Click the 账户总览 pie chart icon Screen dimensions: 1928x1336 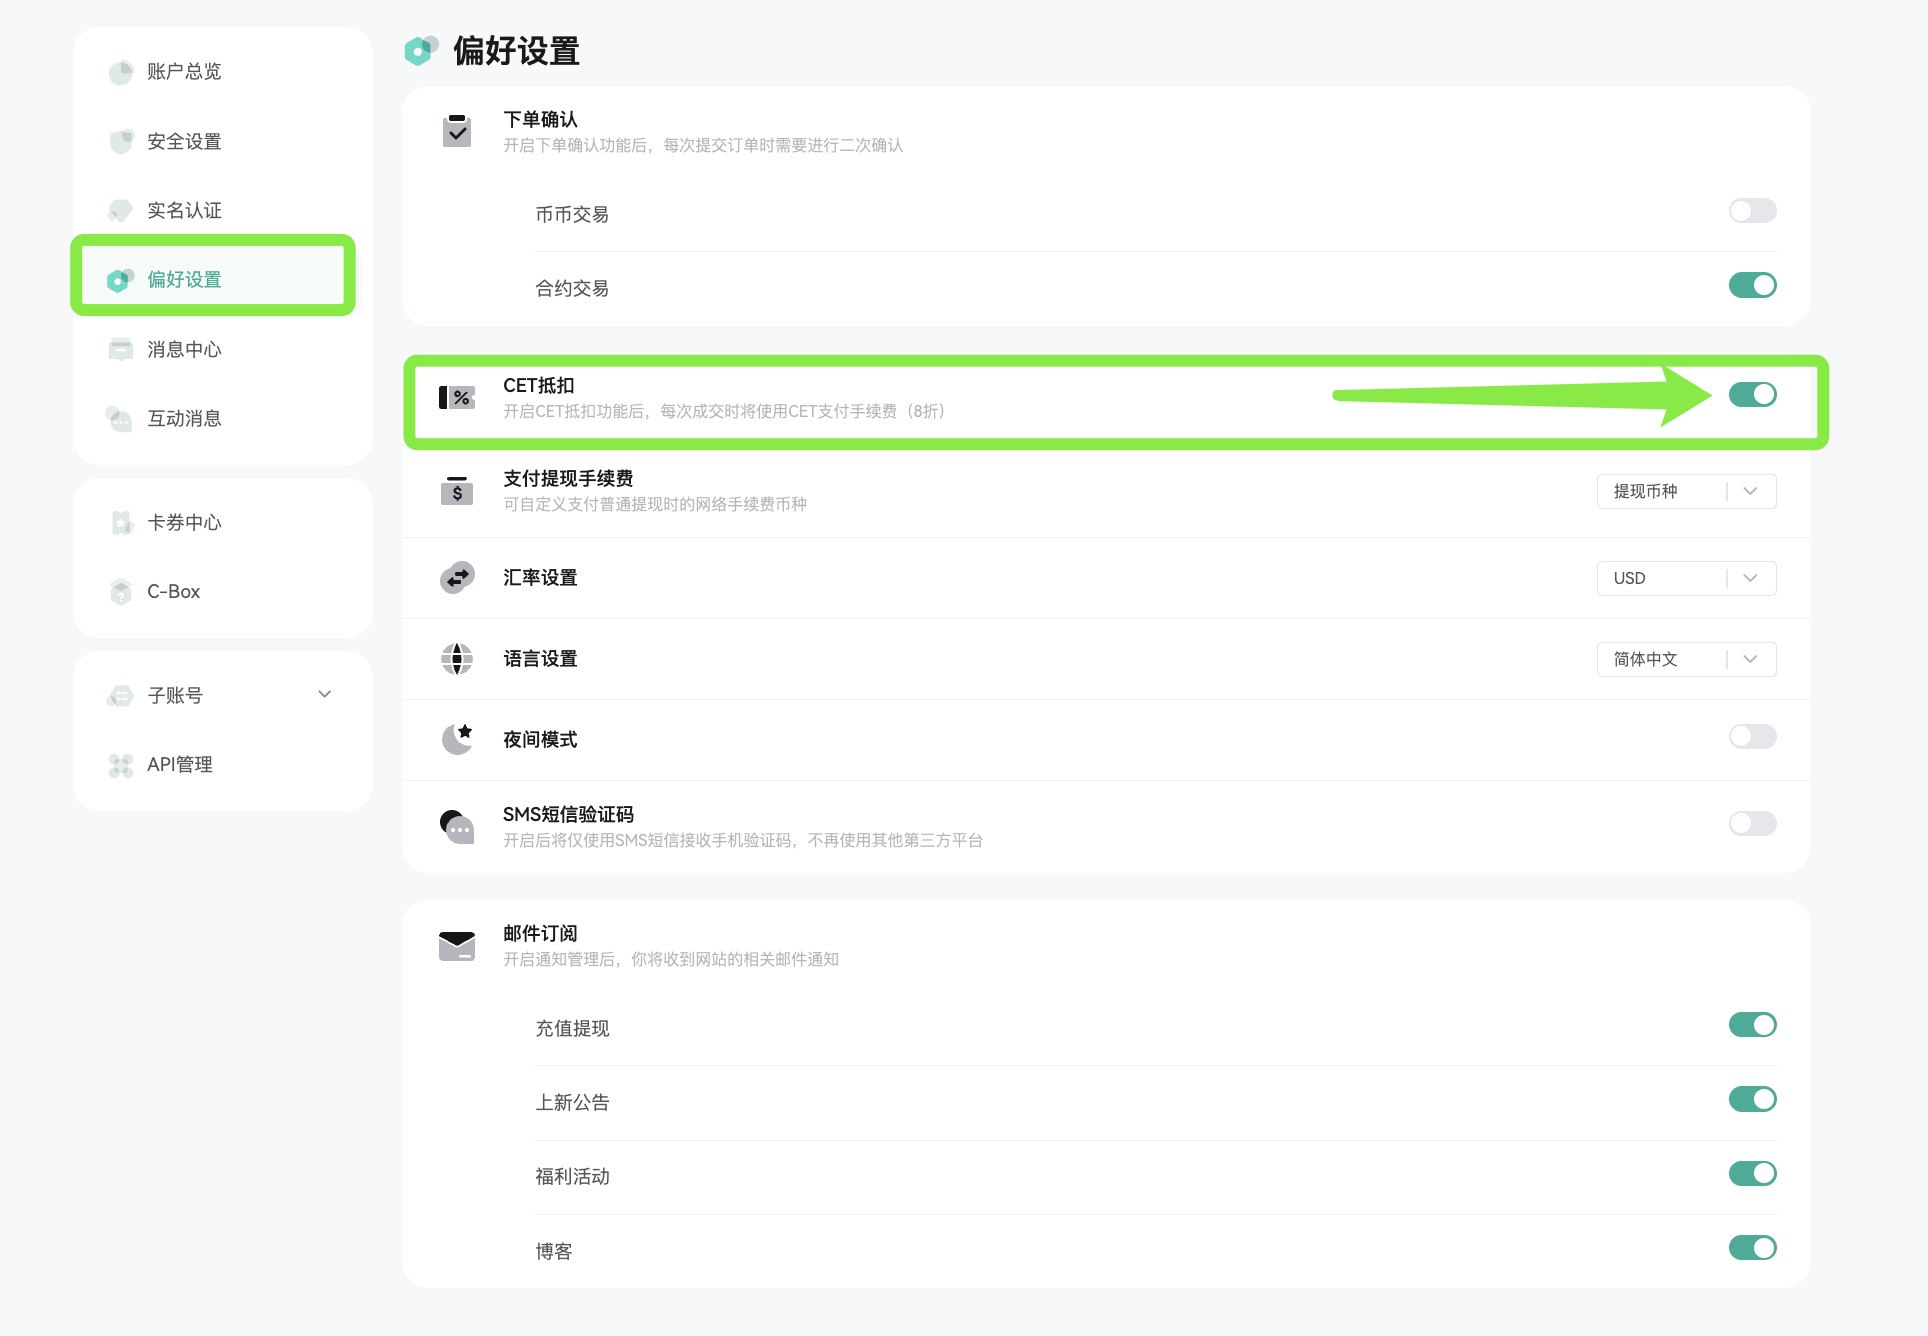pos(121,72)
